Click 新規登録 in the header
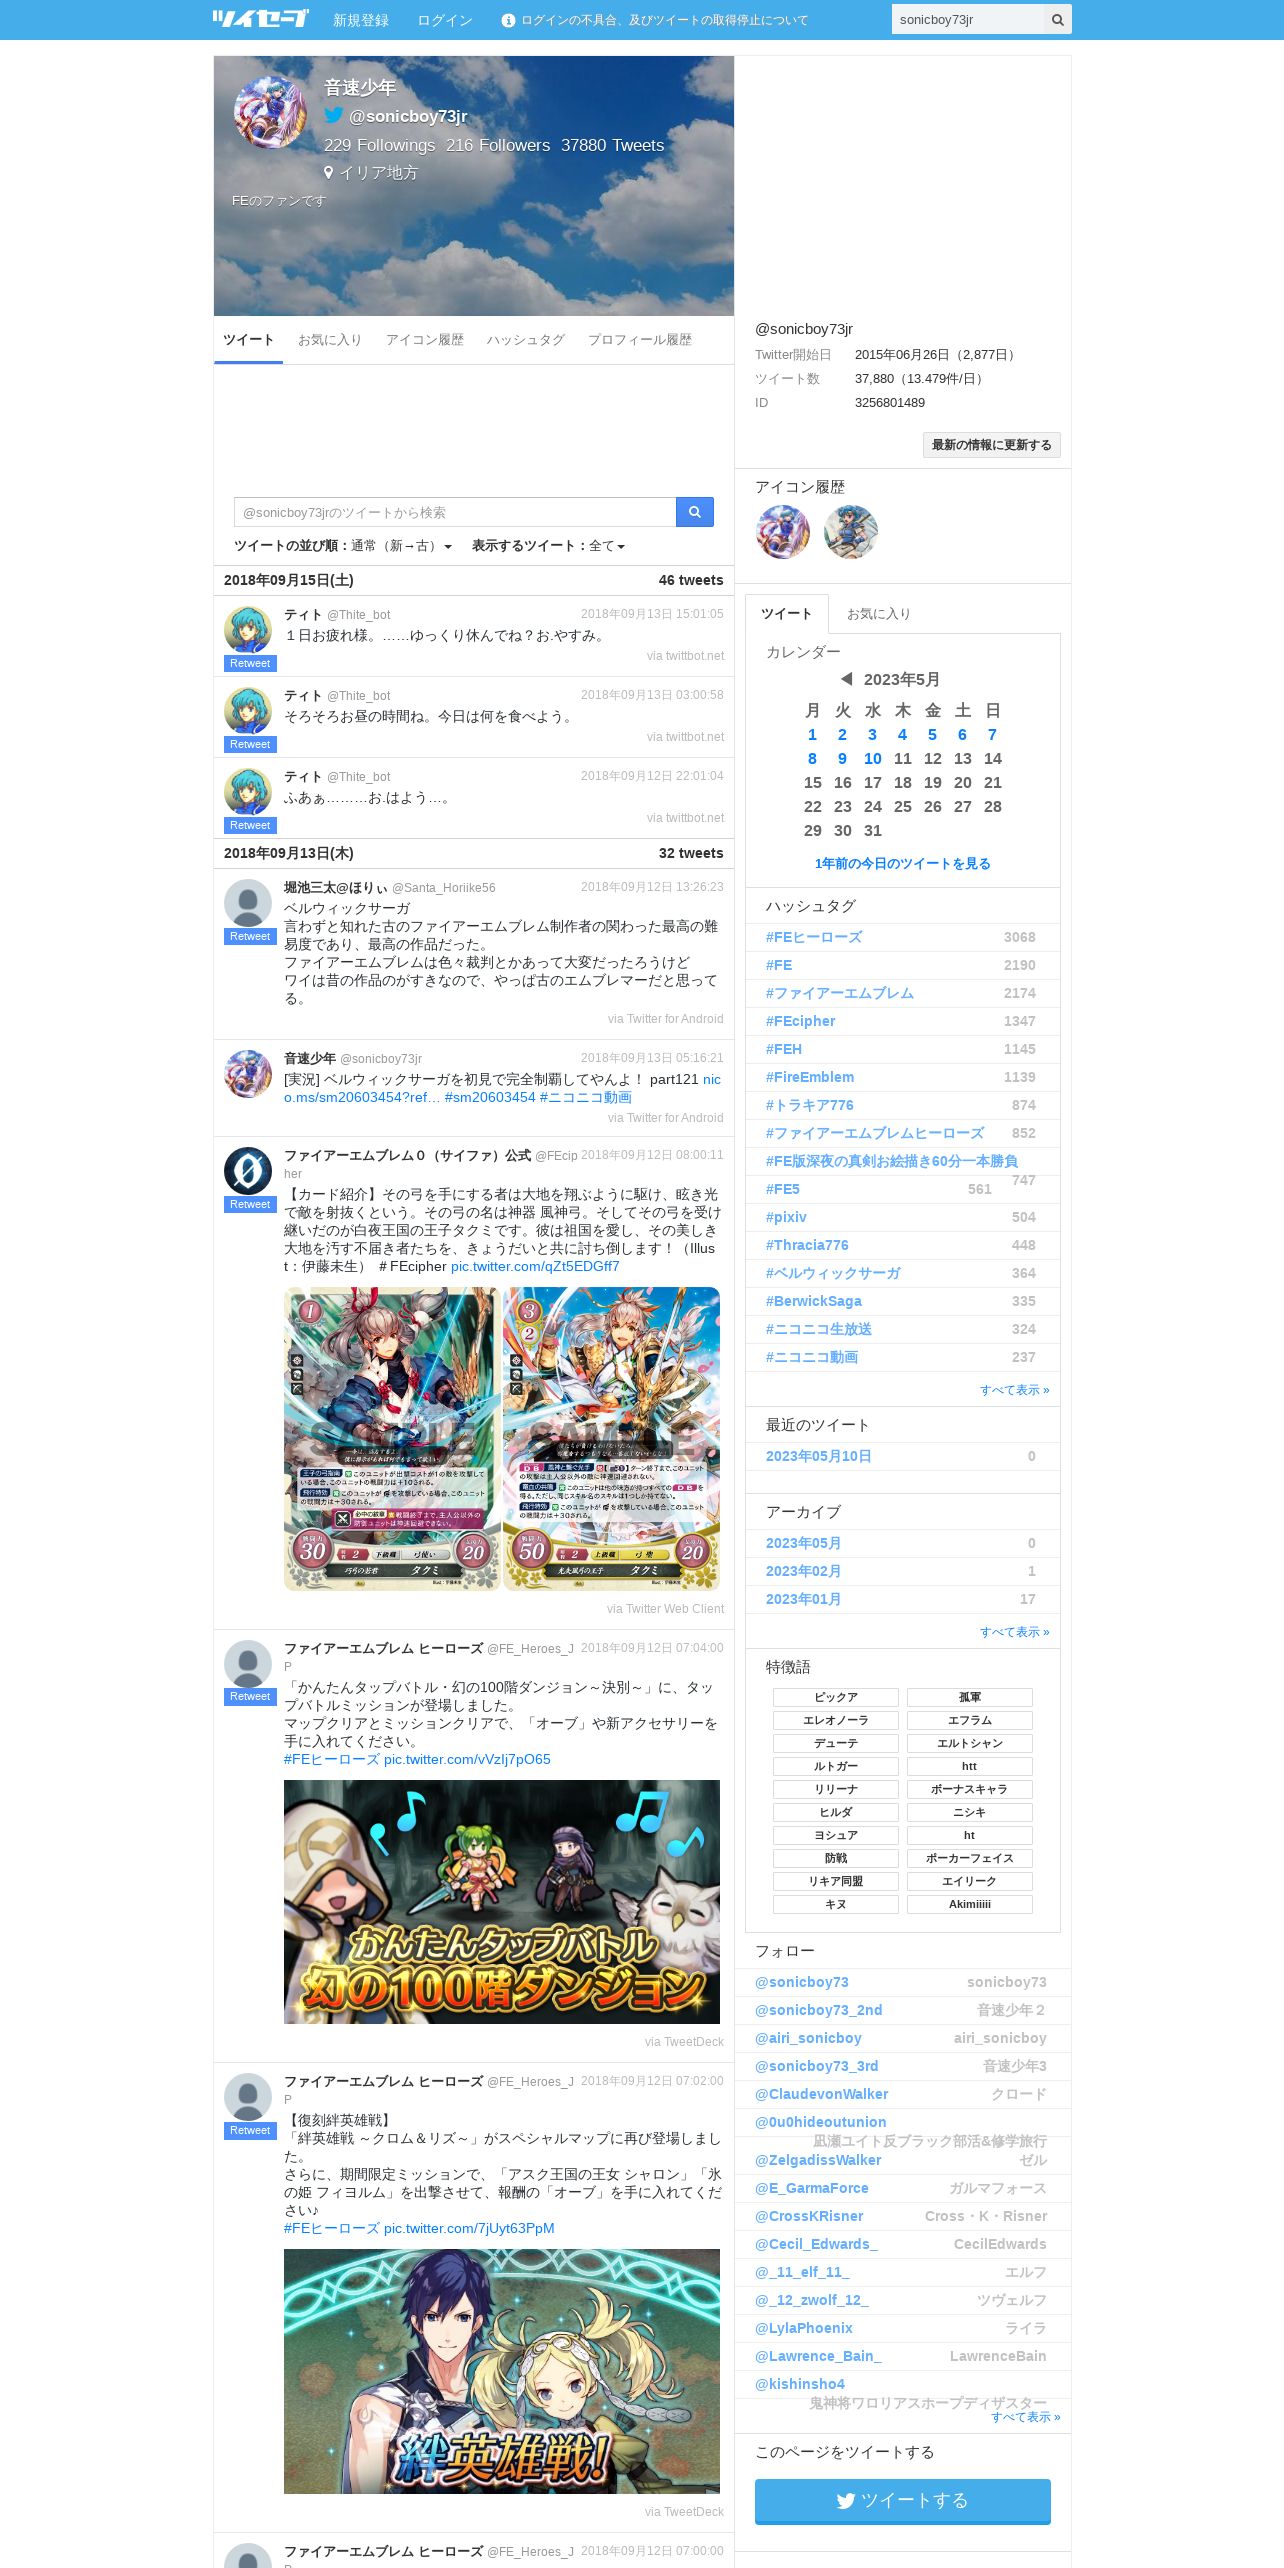 (x=361, y=20)
